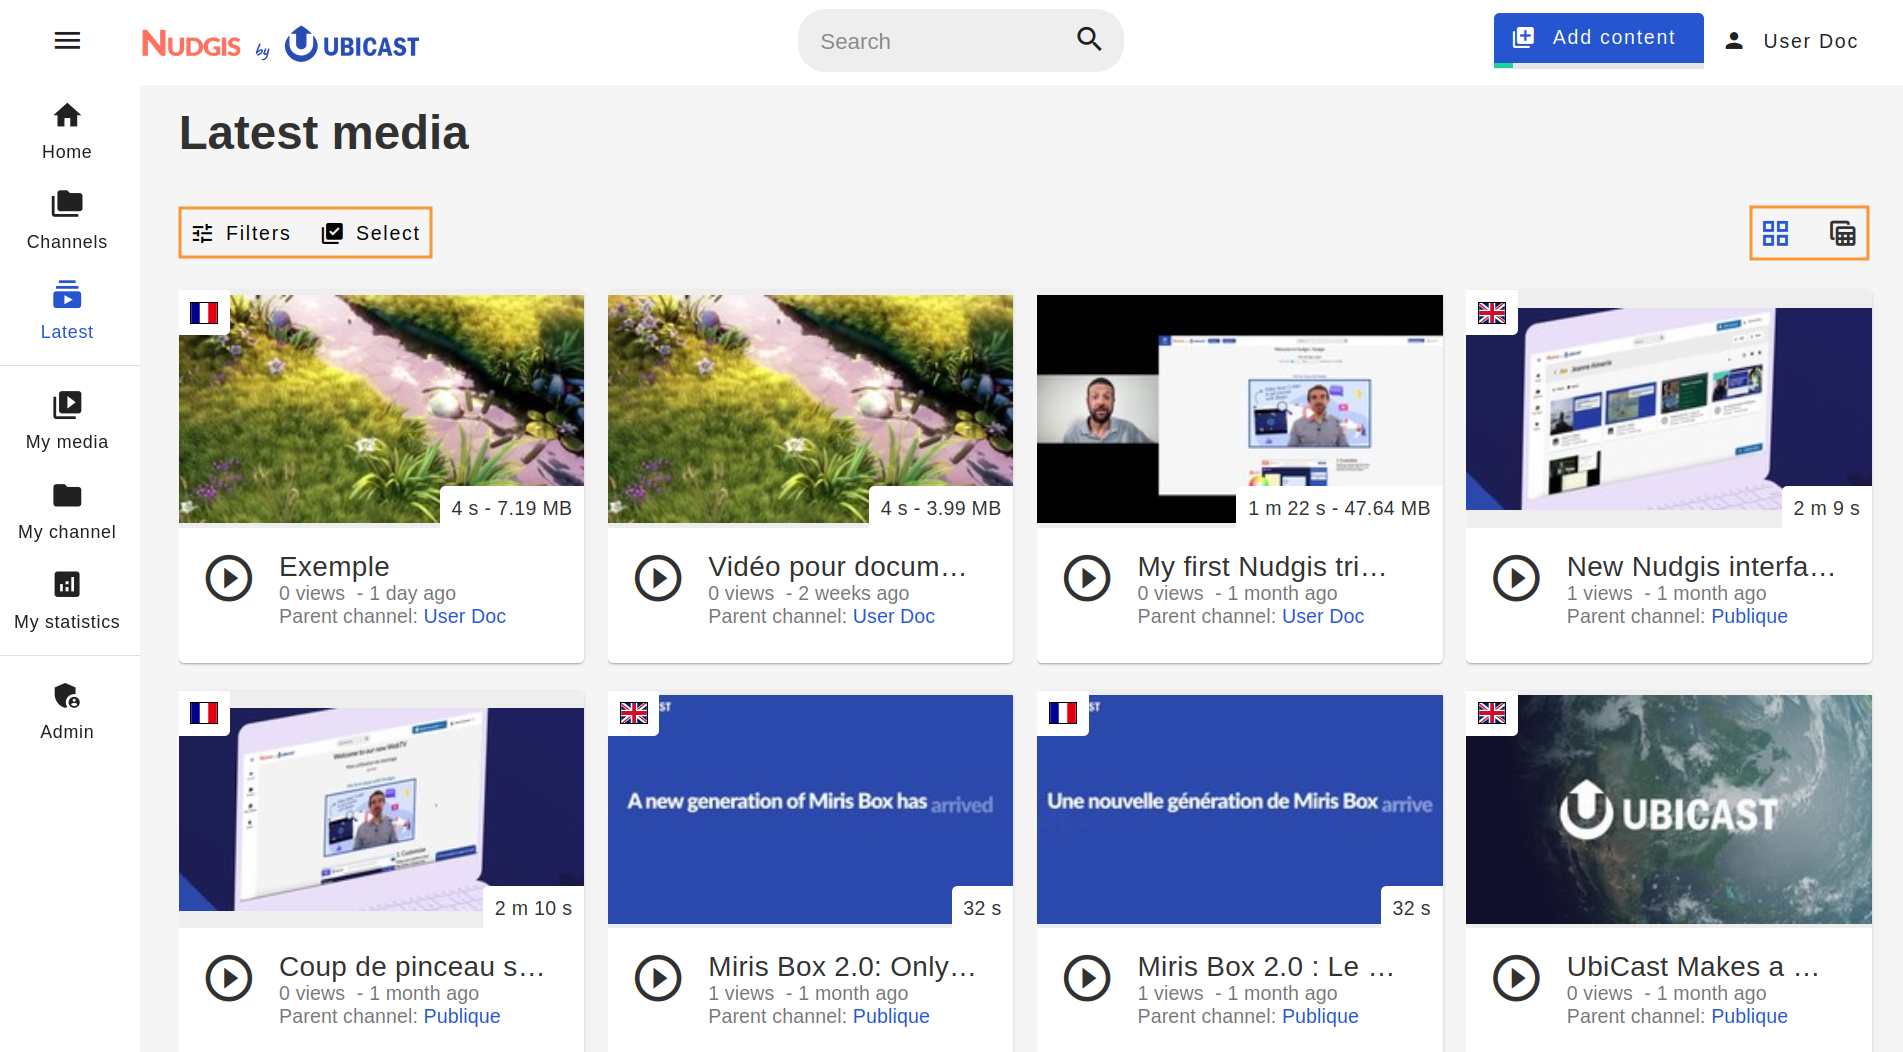Viewport: 1903px width, 1052px height.
Task: Click Miris Box 2.0: Only… title
Action: 842,967
